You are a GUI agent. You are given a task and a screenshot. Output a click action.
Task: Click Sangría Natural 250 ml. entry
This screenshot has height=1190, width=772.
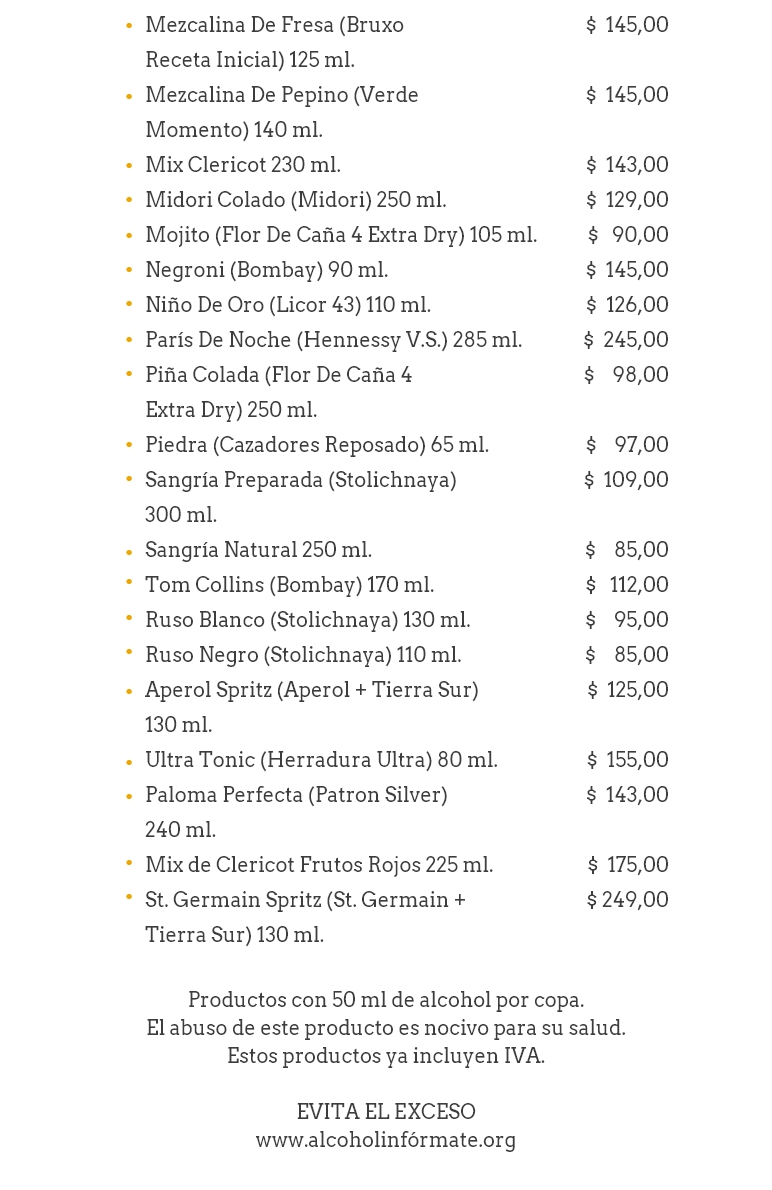pos(258,550)
